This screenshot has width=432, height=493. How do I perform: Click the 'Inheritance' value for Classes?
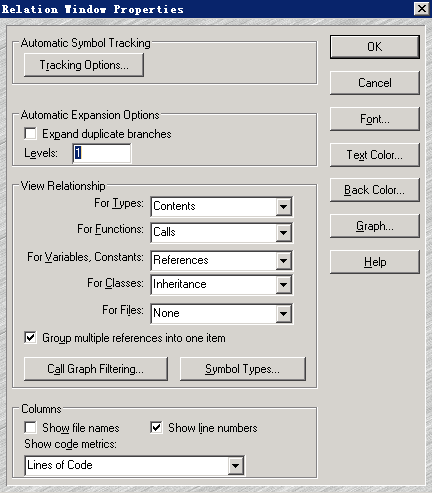click(x=180, y=284)
